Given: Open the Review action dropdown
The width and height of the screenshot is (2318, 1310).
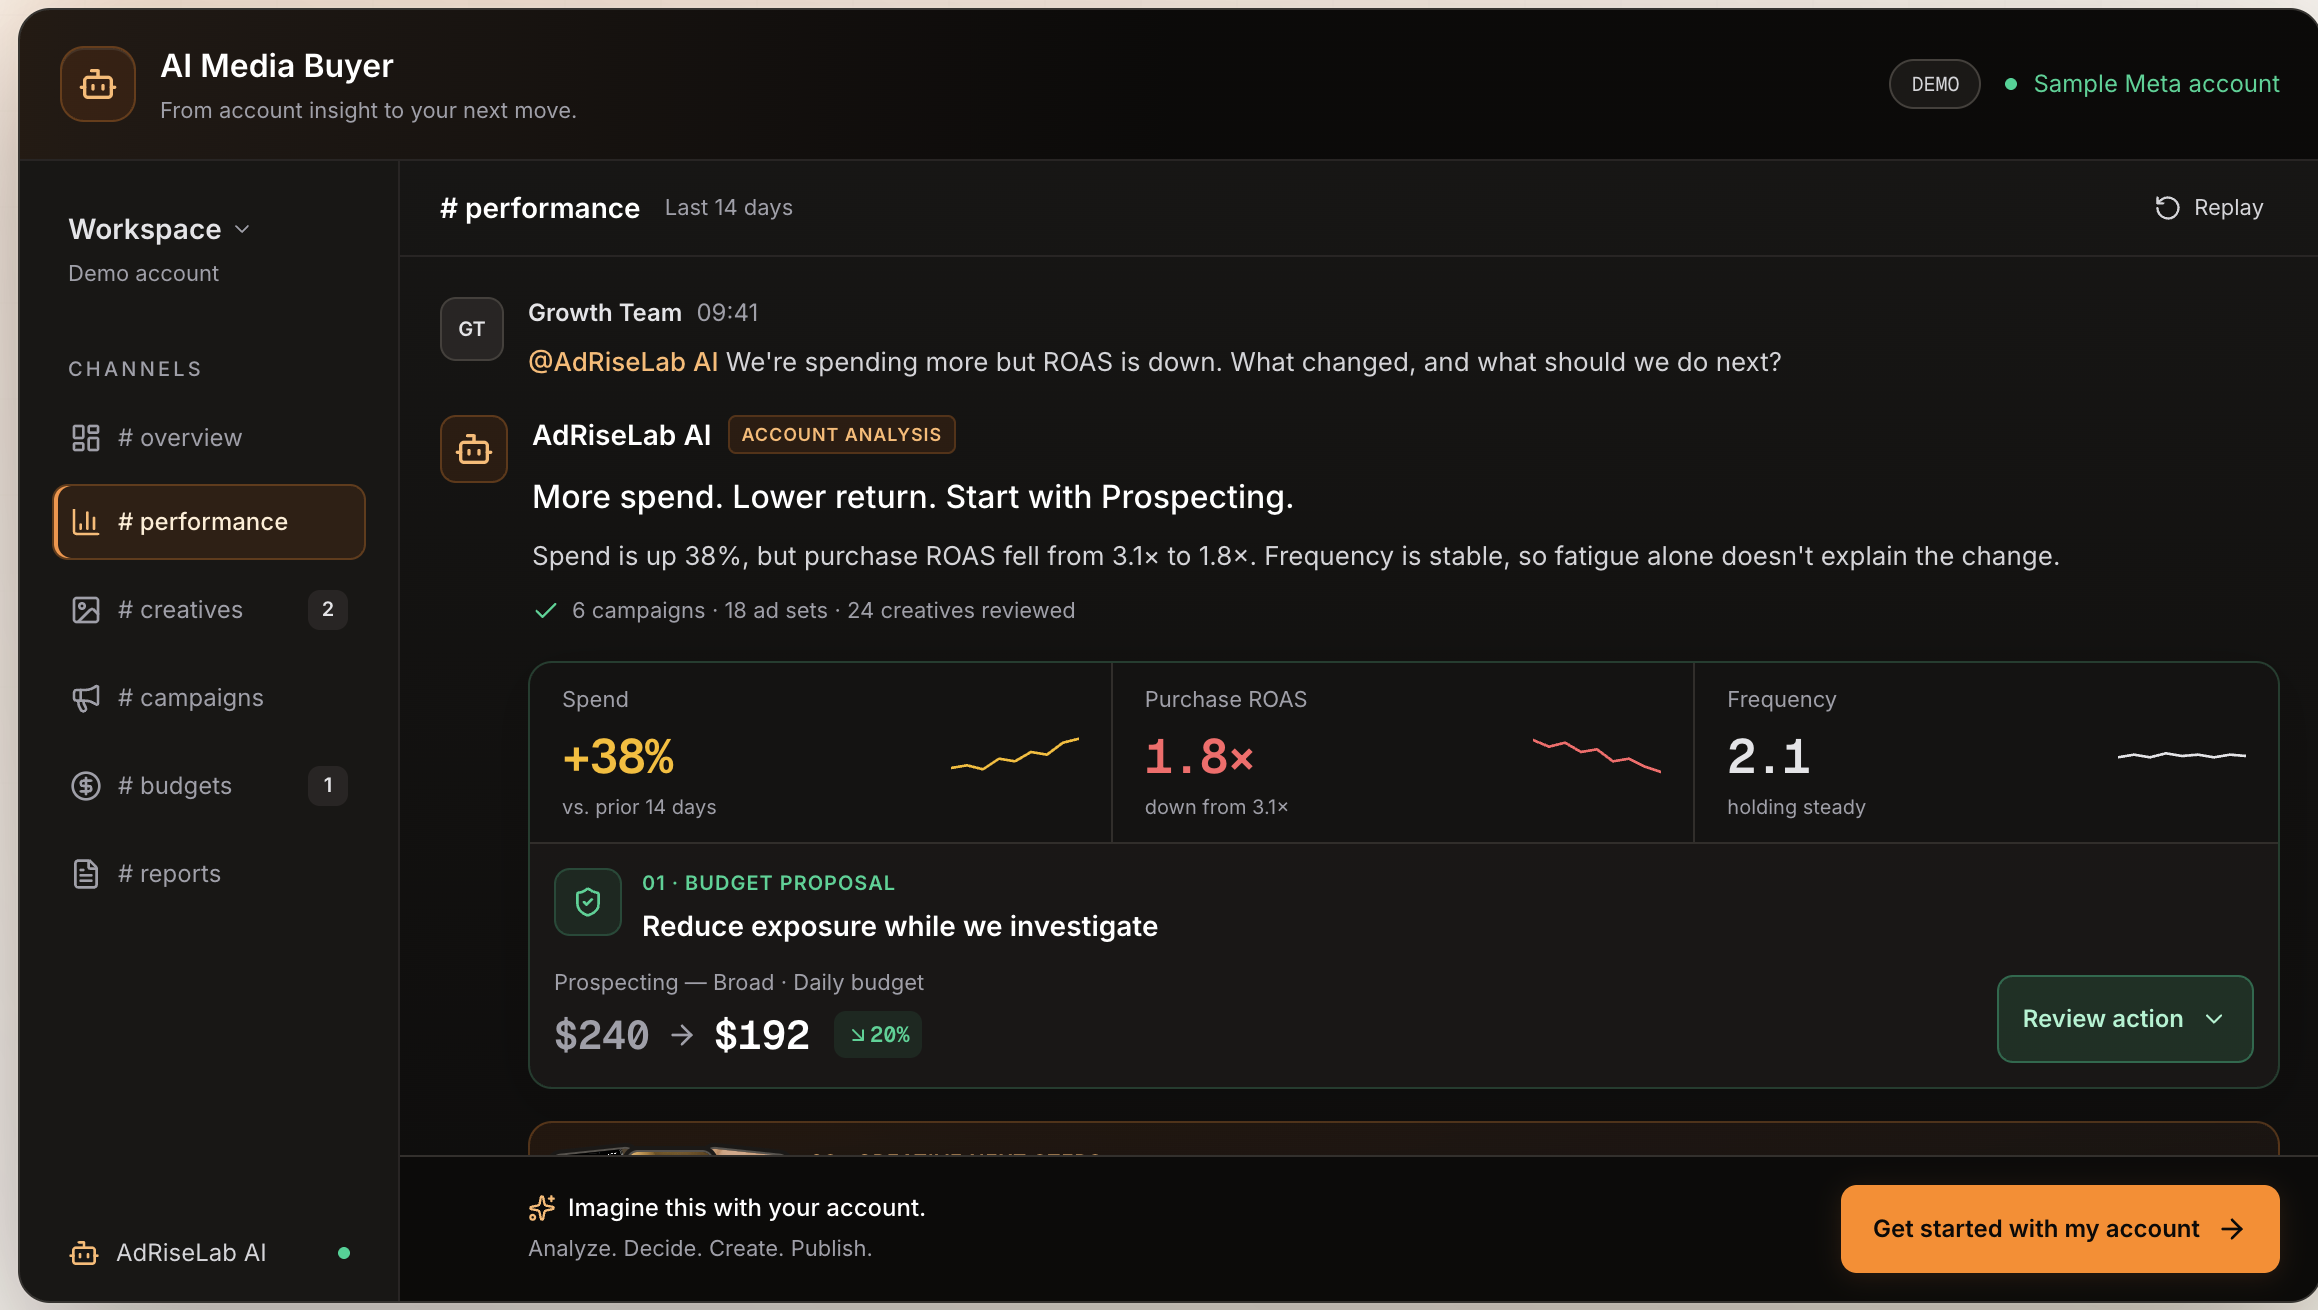Looking at the screenshot, I should point(2125,1019).
